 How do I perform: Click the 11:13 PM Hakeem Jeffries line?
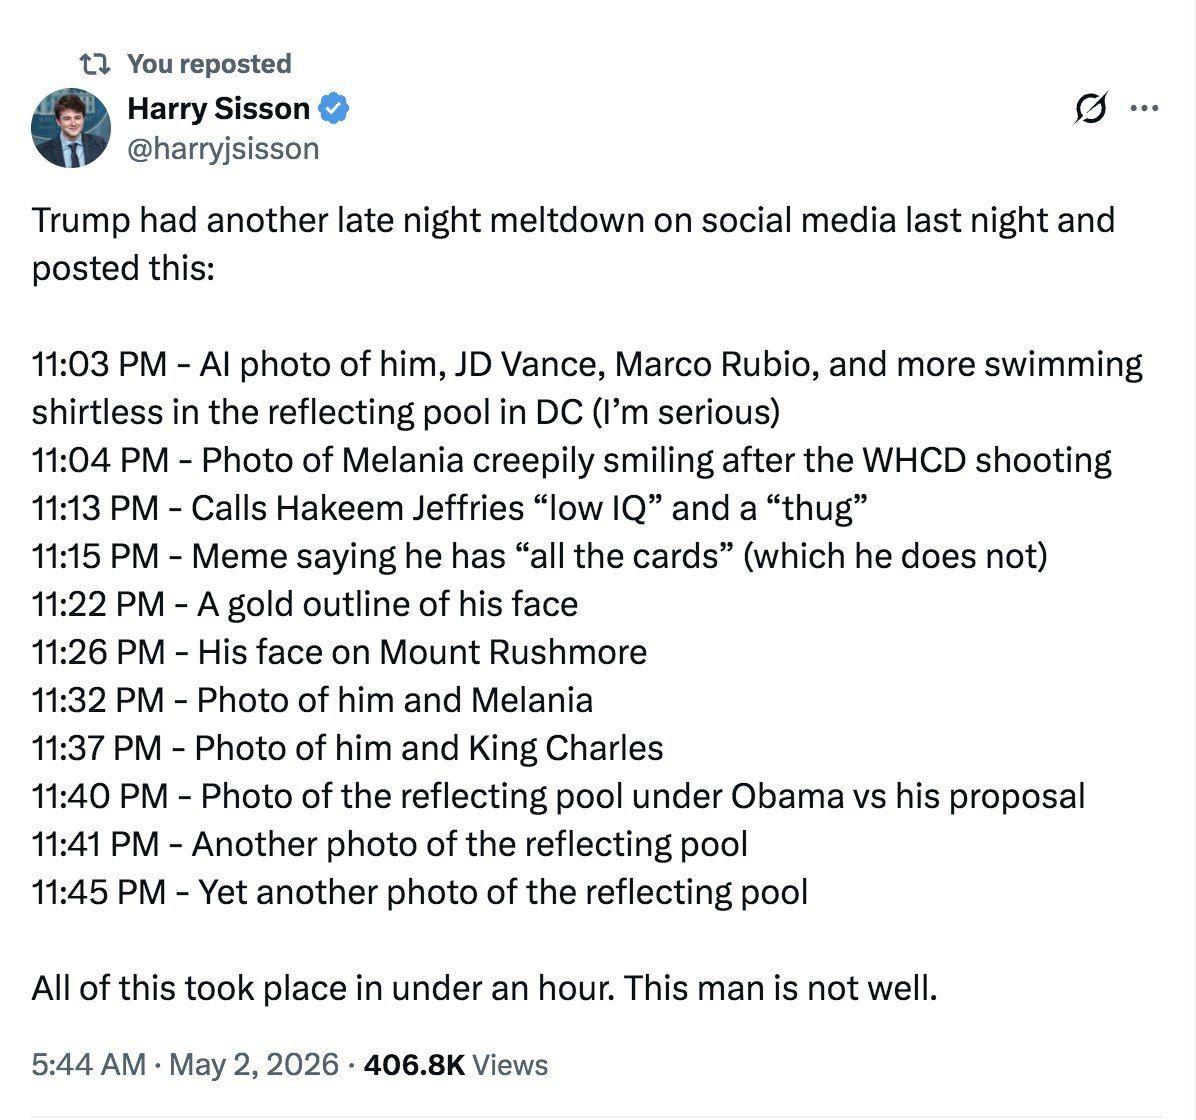[x=450, y=508]
